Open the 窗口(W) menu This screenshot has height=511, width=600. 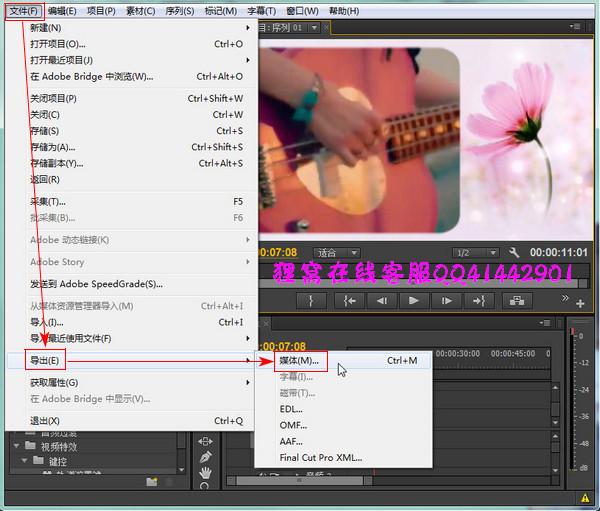coord(302,11)
